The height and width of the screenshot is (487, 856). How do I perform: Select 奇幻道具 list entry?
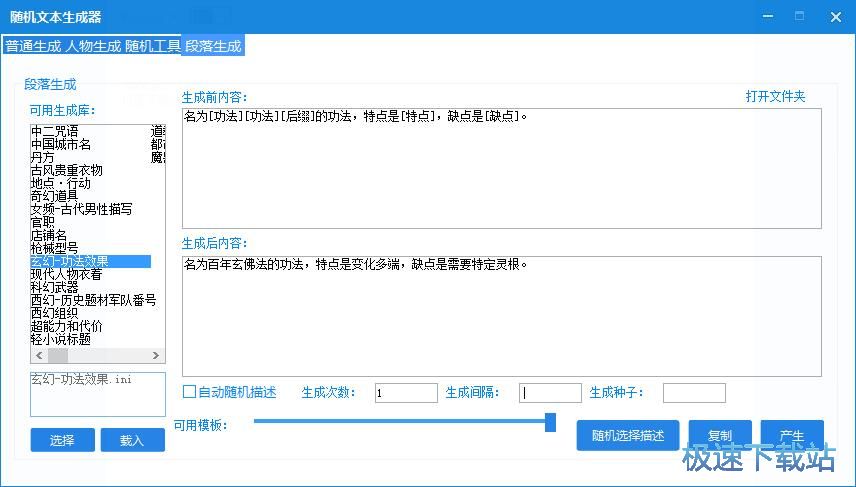click(55, 196)
